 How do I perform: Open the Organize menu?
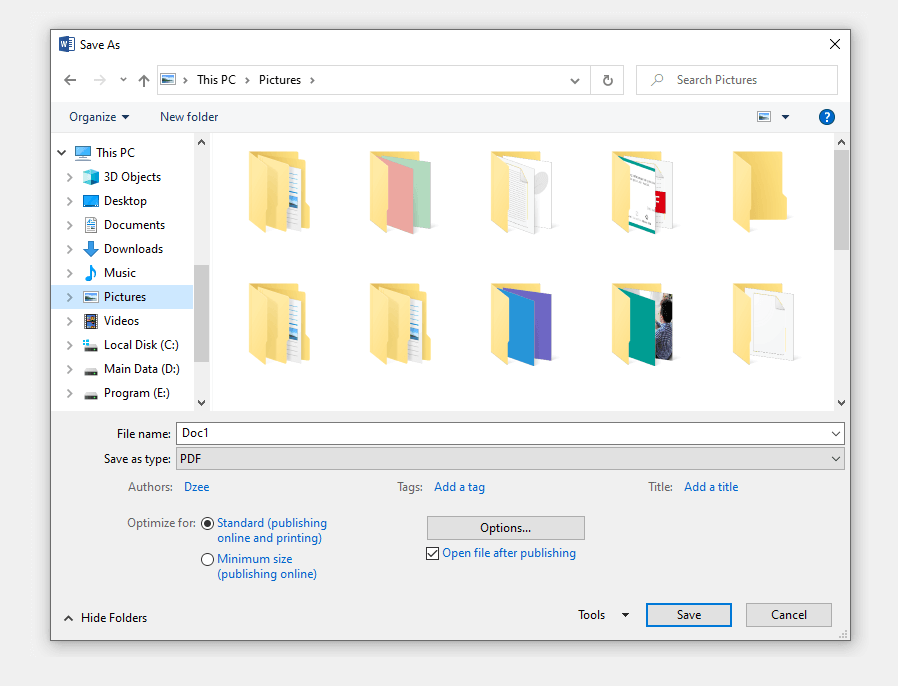99,117
